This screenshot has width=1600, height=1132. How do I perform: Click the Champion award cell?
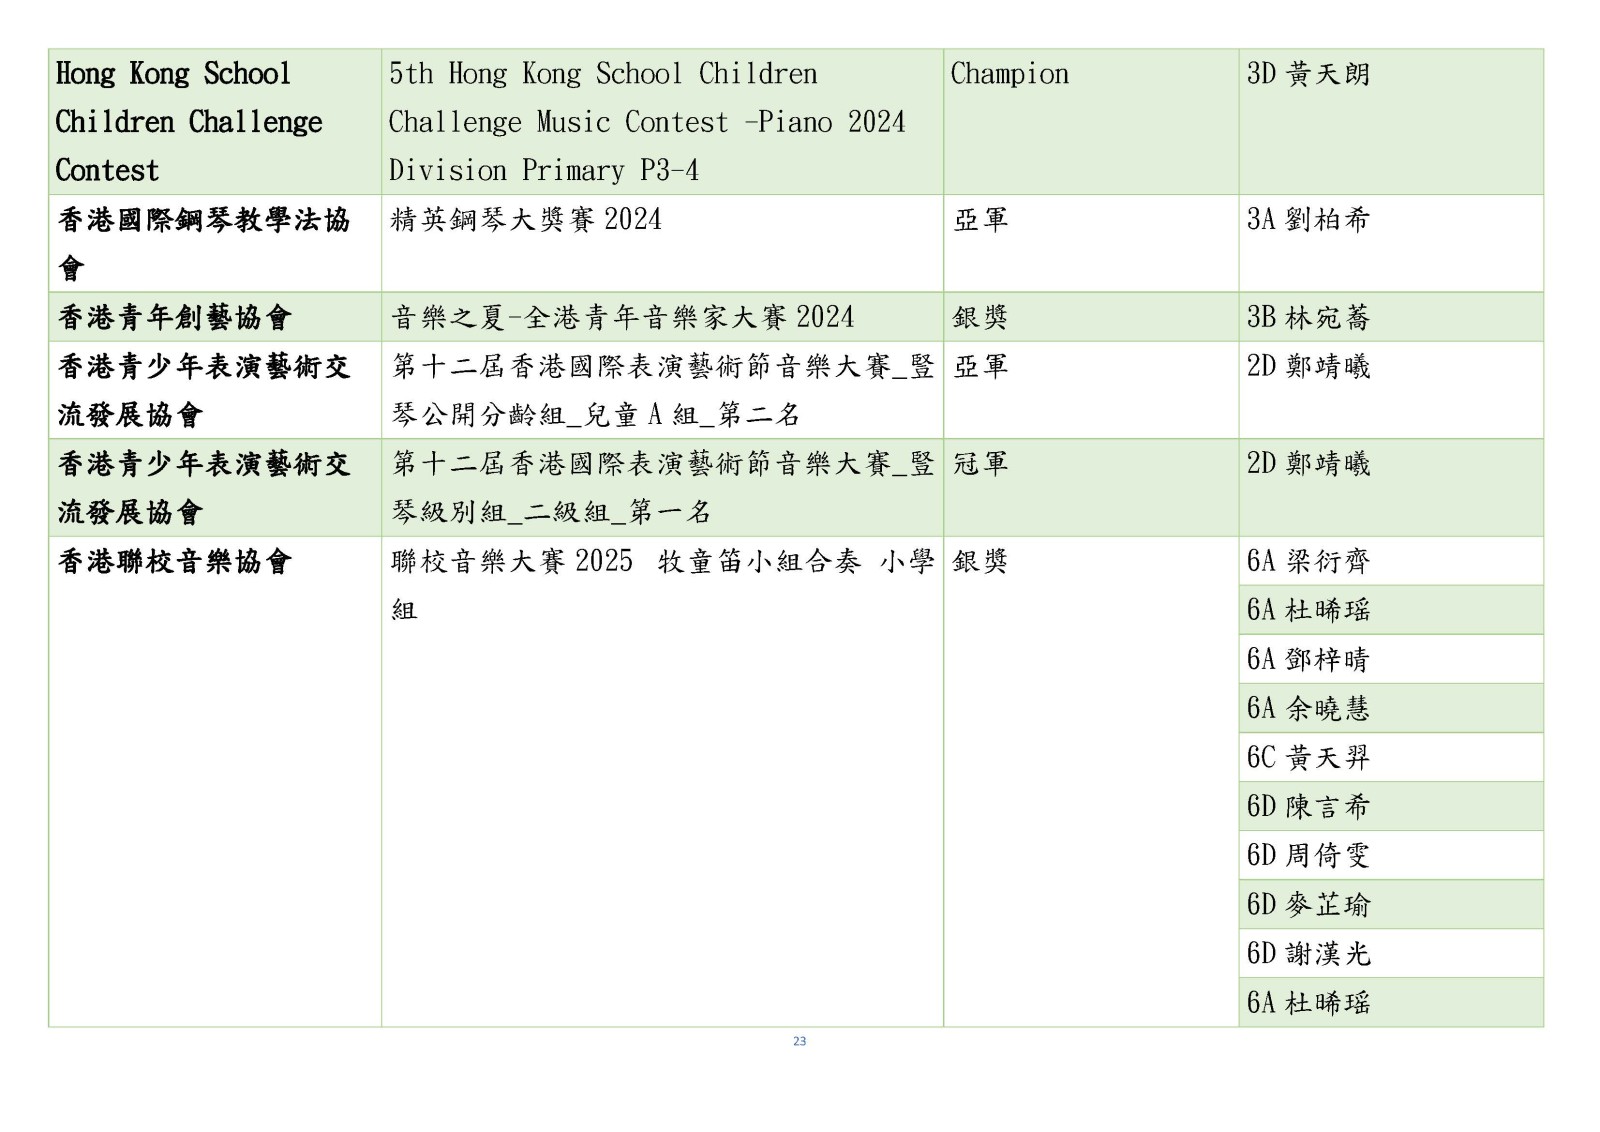(x=1009, y=74)
